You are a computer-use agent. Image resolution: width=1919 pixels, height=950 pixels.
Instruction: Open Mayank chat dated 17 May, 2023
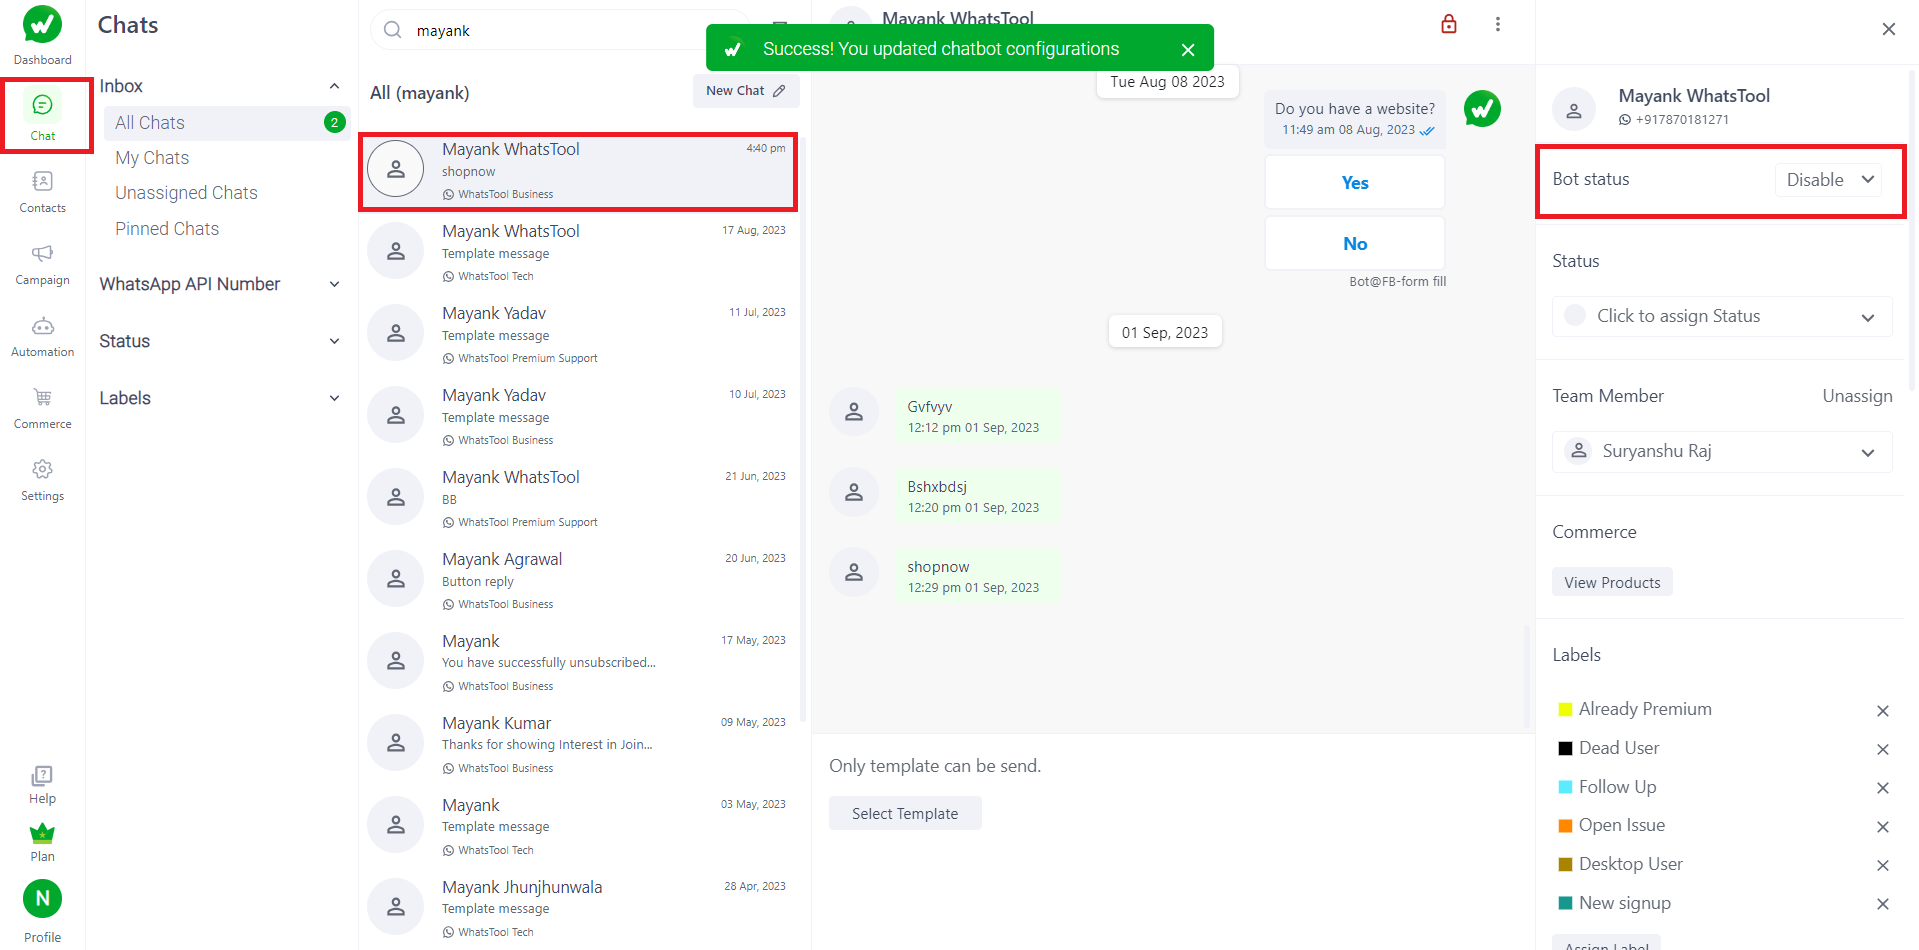(x=578, y=662)
